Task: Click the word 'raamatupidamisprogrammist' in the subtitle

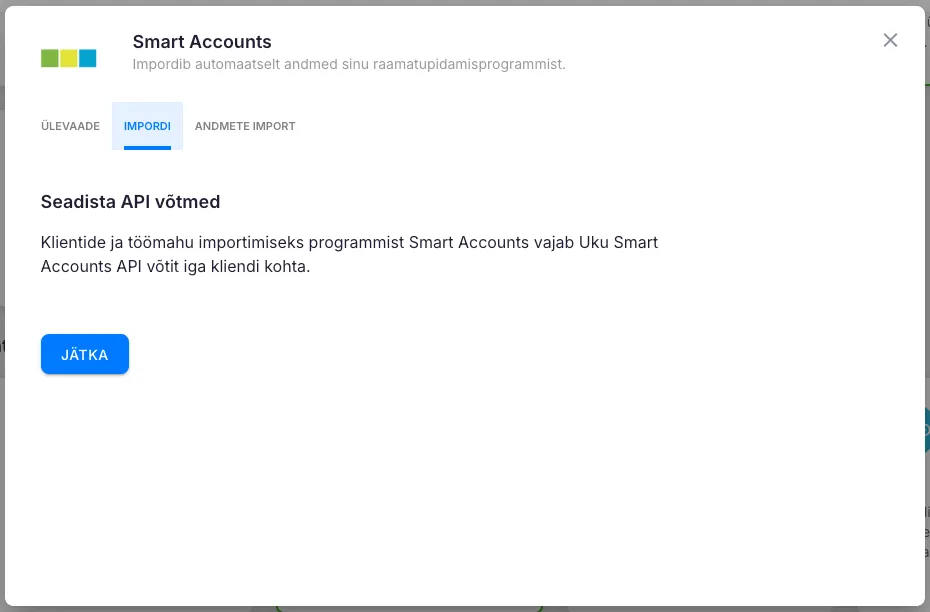Action: [482, 65]
